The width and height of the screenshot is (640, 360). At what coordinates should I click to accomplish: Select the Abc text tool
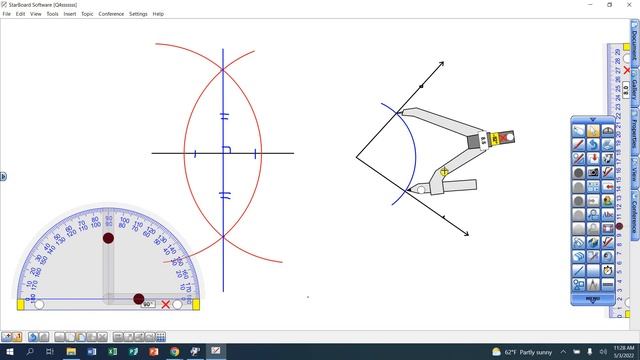coord(608,214)
